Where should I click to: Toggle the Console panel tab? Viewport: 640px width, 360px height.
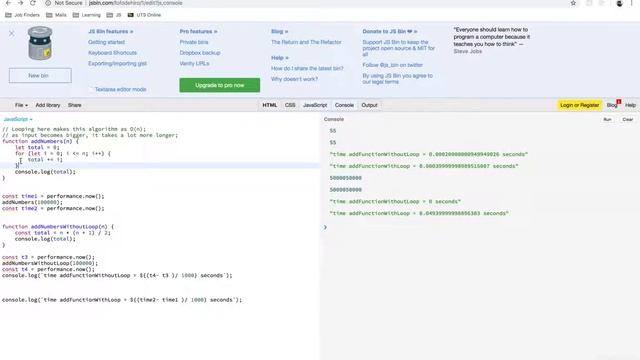coord(344,105)
